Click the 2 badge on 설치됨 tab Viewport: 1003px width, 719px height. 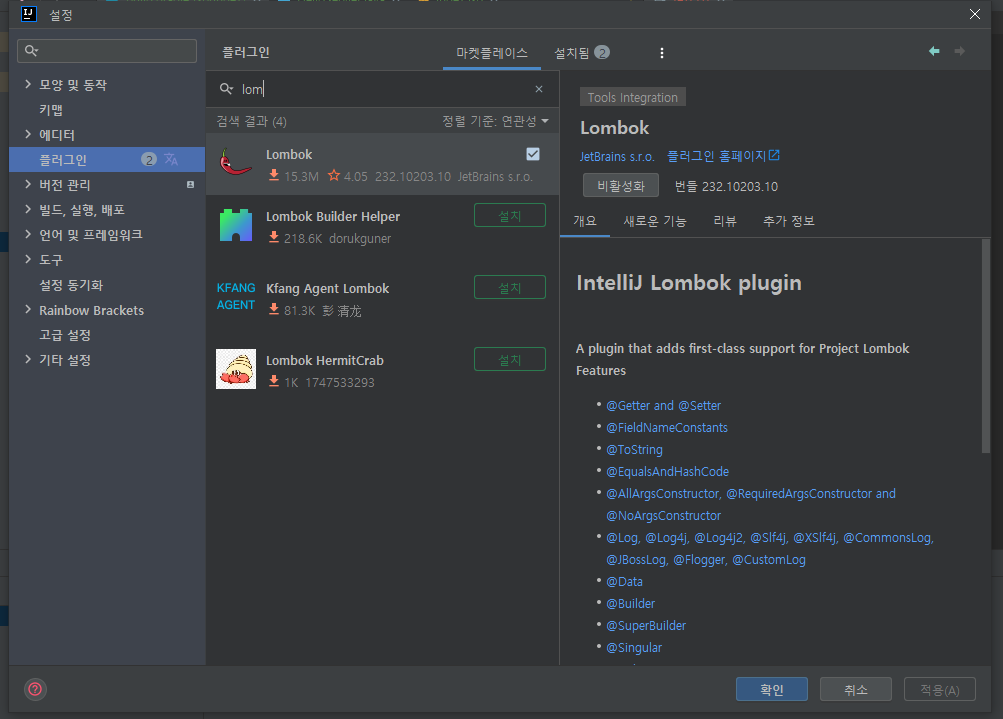click(x=601, y=52)
